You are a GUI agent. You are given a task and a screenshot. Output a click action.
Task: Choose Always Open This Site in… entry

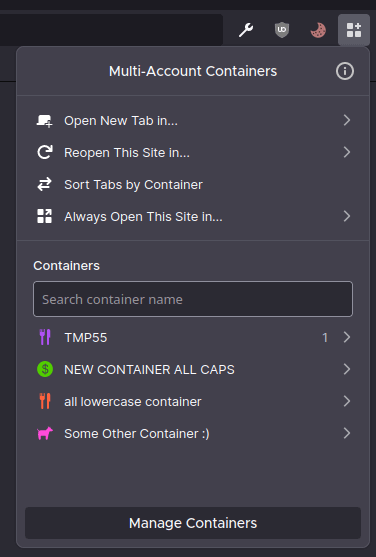click(x=193, y=216)
